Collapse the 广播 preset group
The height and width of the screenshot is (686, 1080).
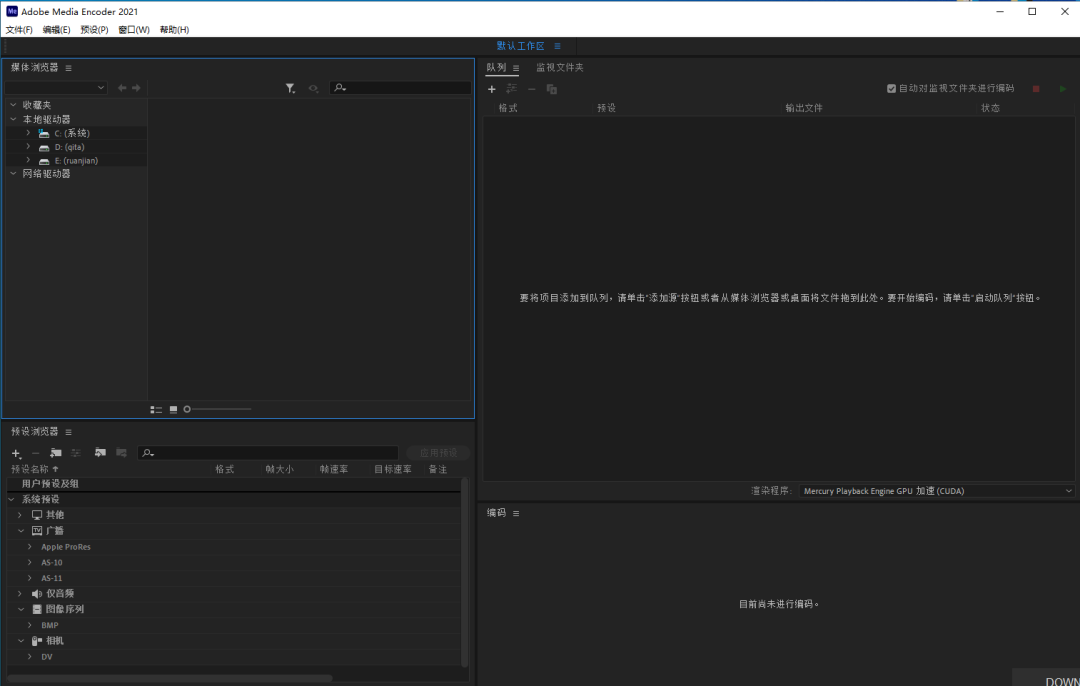click(x=21, y=531)
